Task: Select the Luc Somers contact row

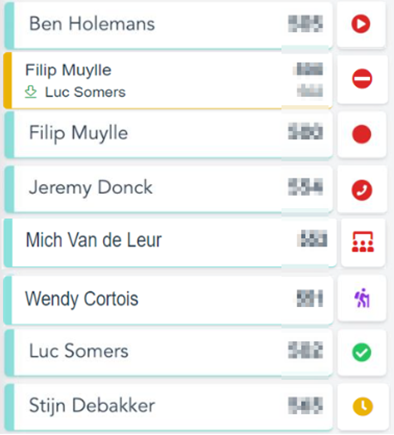Action: tap(168, 353)
